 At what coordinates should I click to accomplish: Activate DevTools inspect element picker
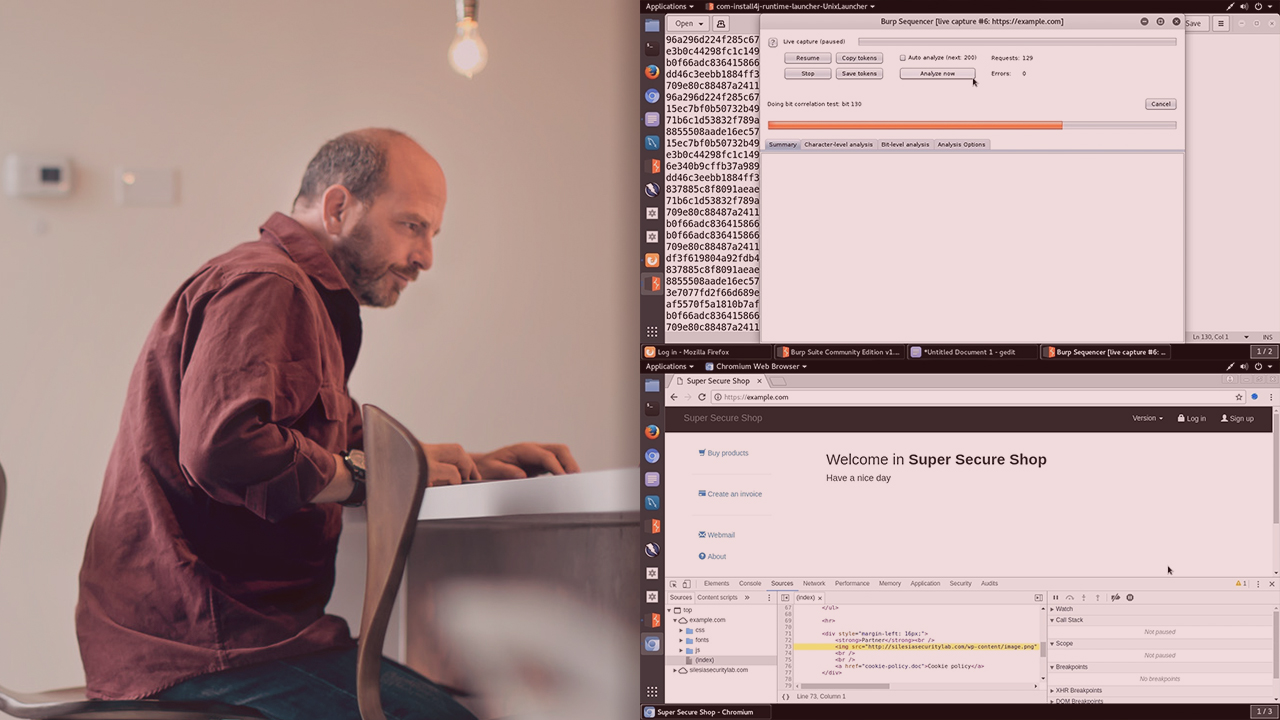[673, 583]
